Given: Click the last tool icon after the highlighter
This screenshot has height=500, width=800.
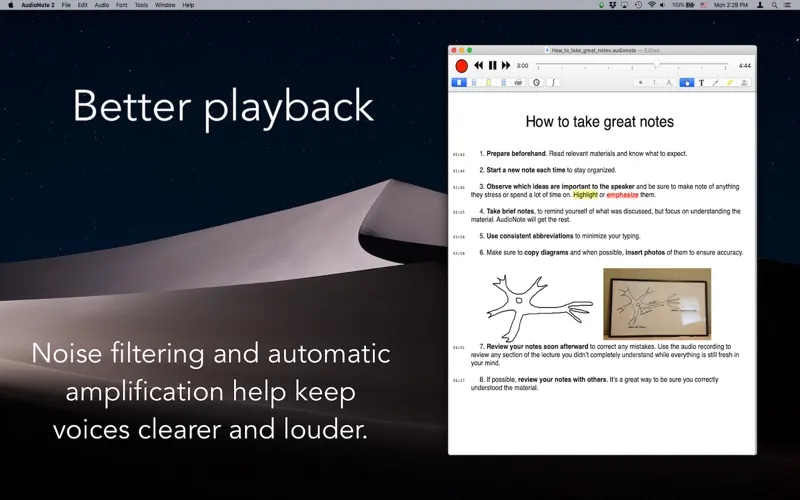Looking at the screenshot, I should click(x=744, y=82).
